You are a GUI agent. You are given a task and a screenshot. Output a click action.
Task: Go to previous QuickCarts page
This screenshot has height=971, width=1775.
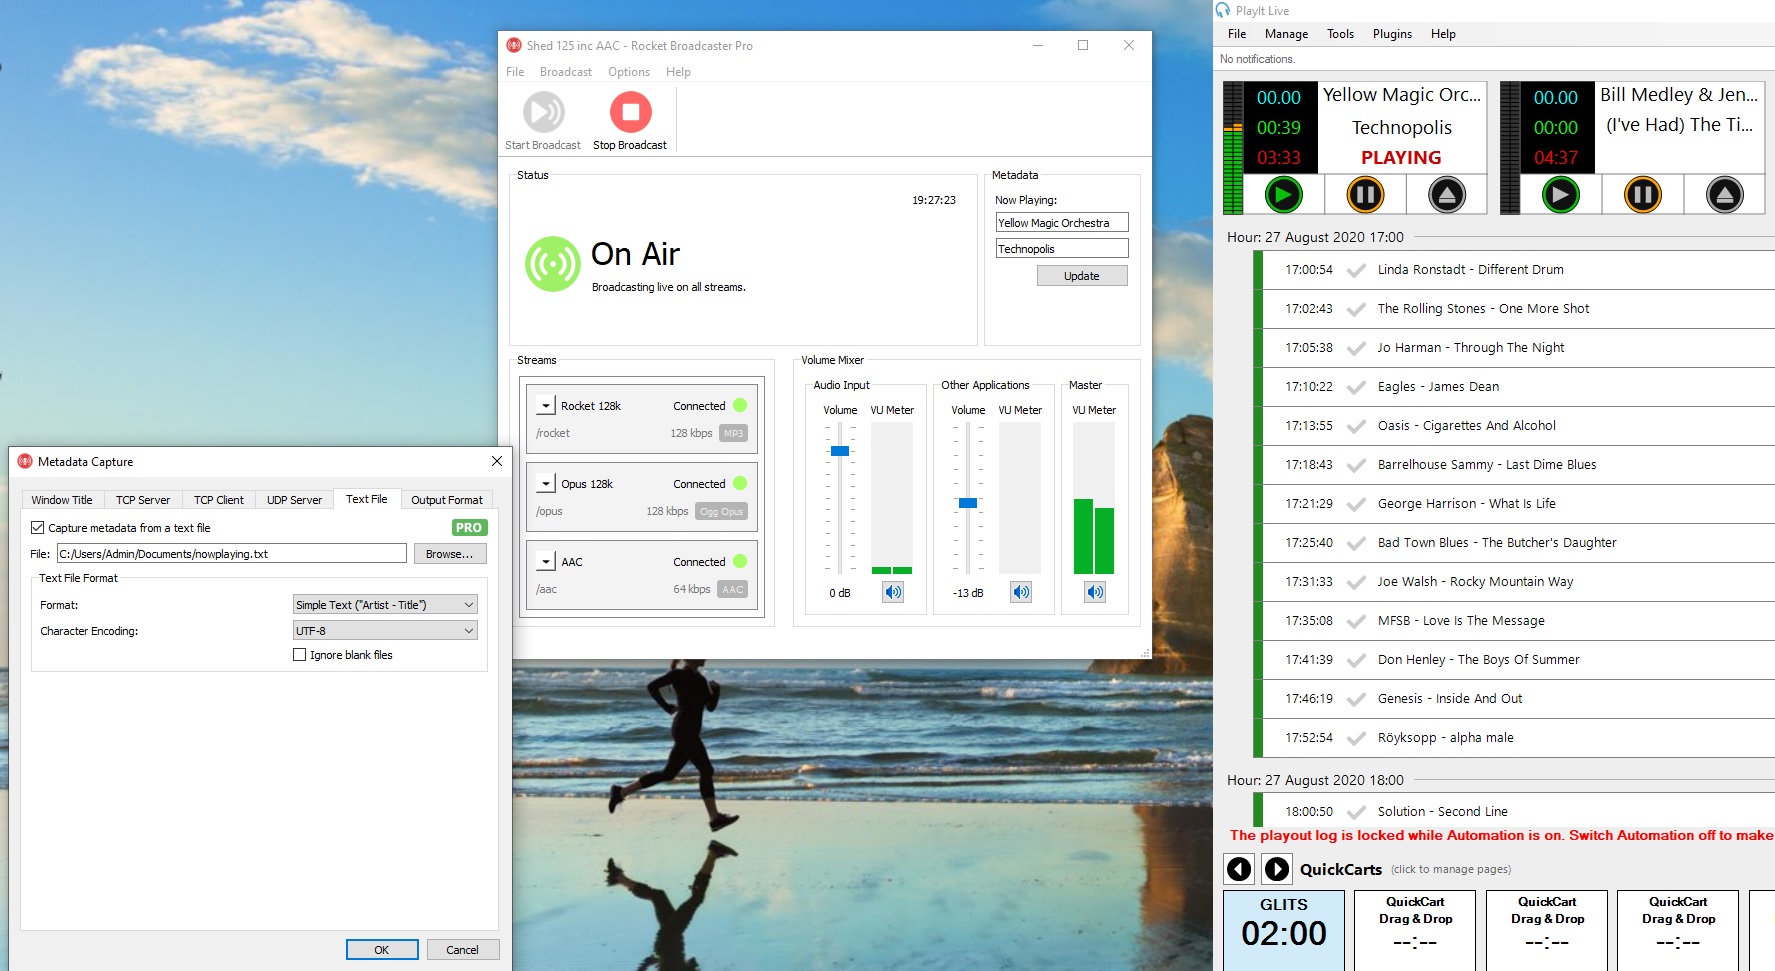[x=1239, y=869]
